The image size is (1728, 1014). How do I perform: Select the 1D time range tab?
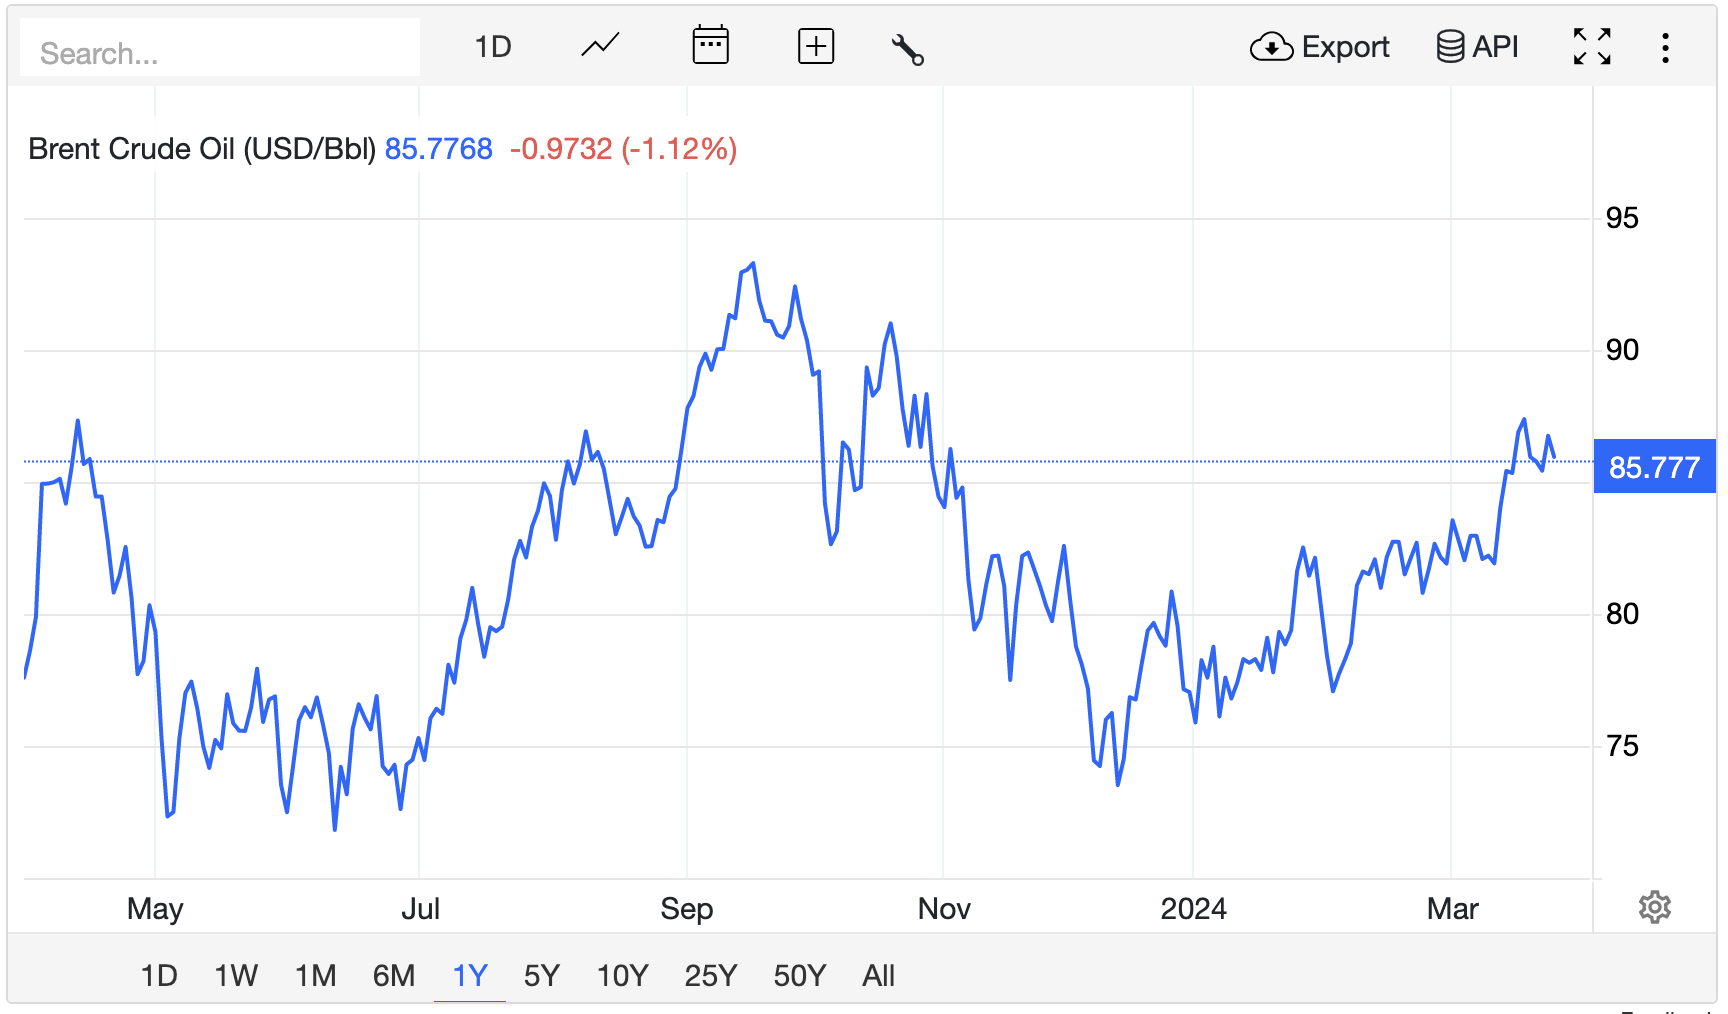pyautogui.click(x=159, y=975)
